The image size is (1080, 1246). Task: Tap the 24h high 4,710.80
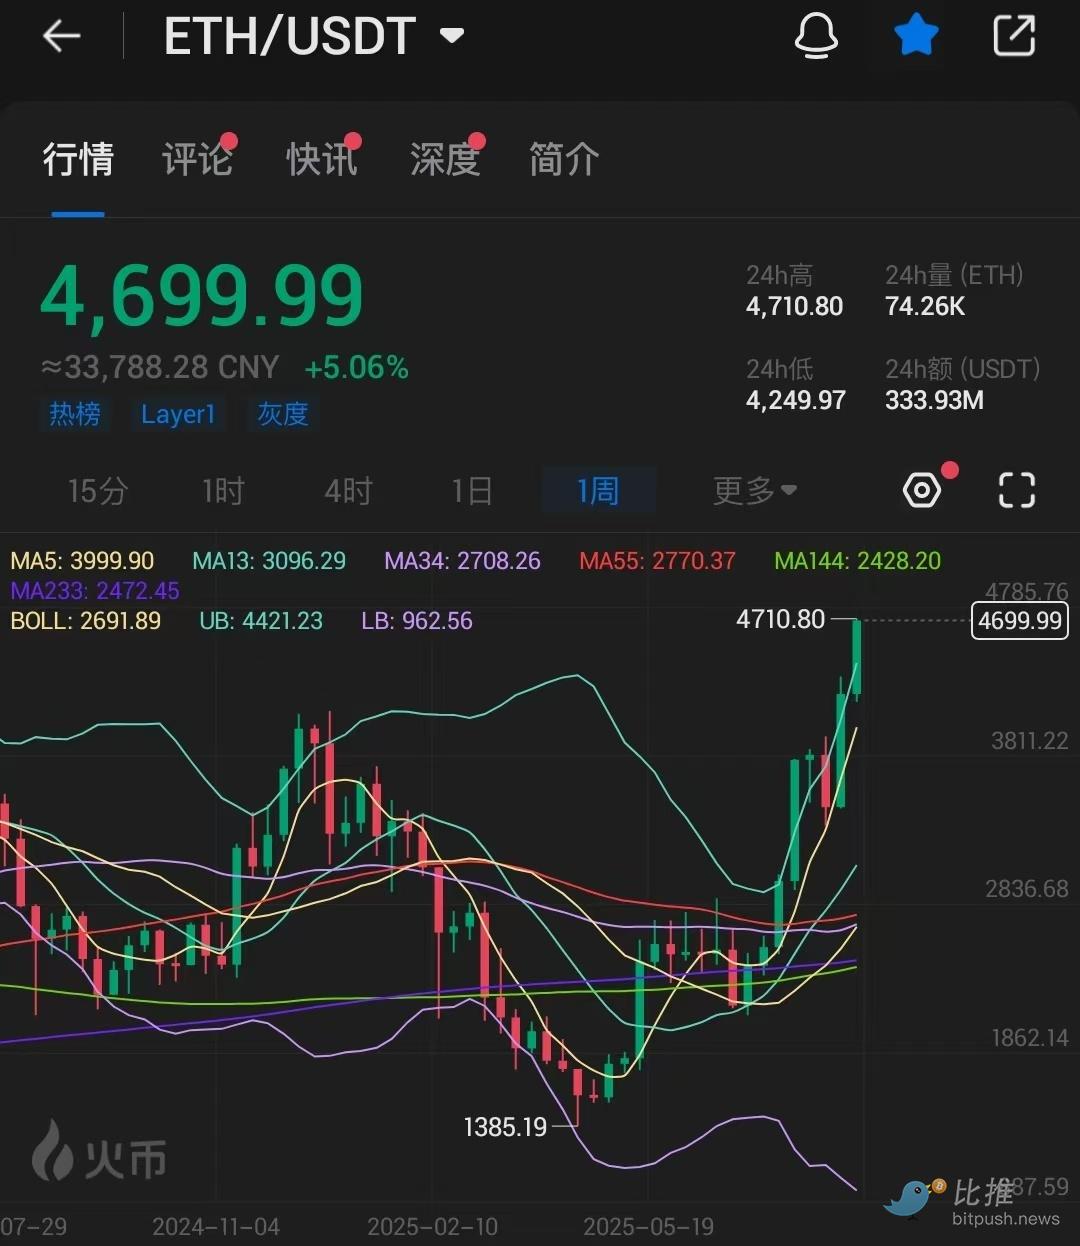click(x=794, y=306)
